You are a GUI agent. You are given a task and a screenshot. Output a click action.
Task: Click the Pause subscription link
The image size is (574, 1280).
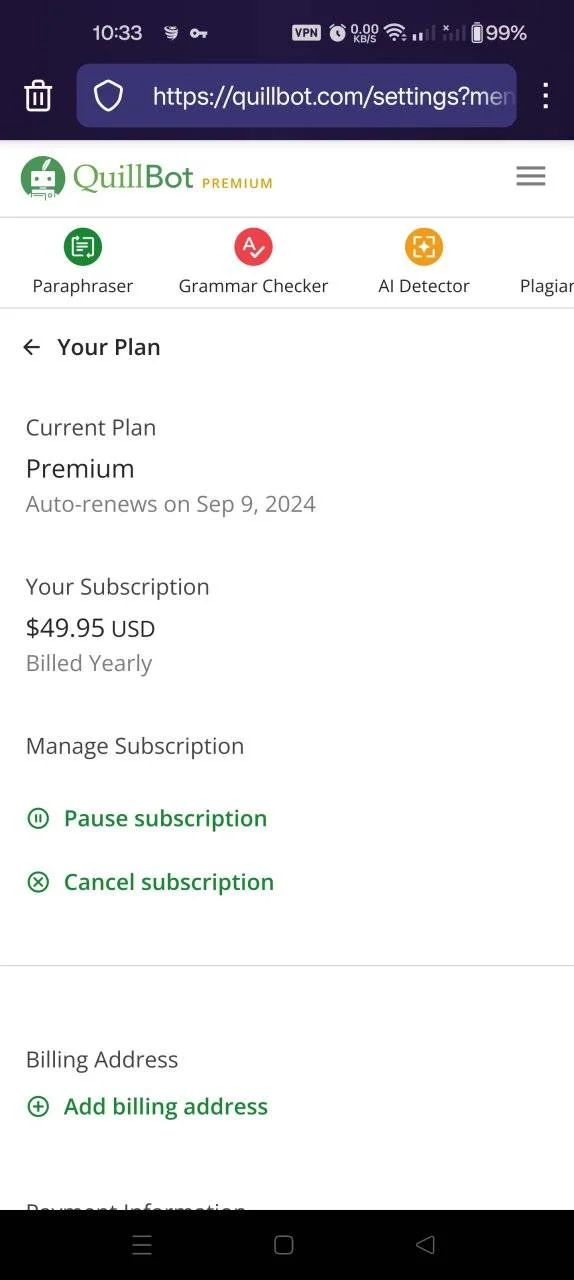tap(165, 818)
